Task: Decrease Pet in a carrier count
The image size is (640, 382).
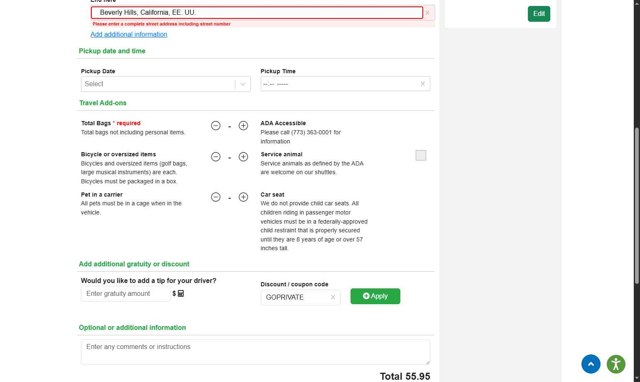Action: click(x=216, y=197)
